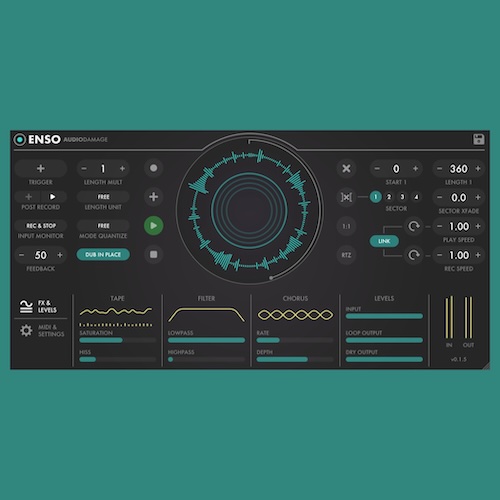500x500 pixels.
Task: Change Input Monitor Rec & Stop setting
Action: tap(41, 226)
